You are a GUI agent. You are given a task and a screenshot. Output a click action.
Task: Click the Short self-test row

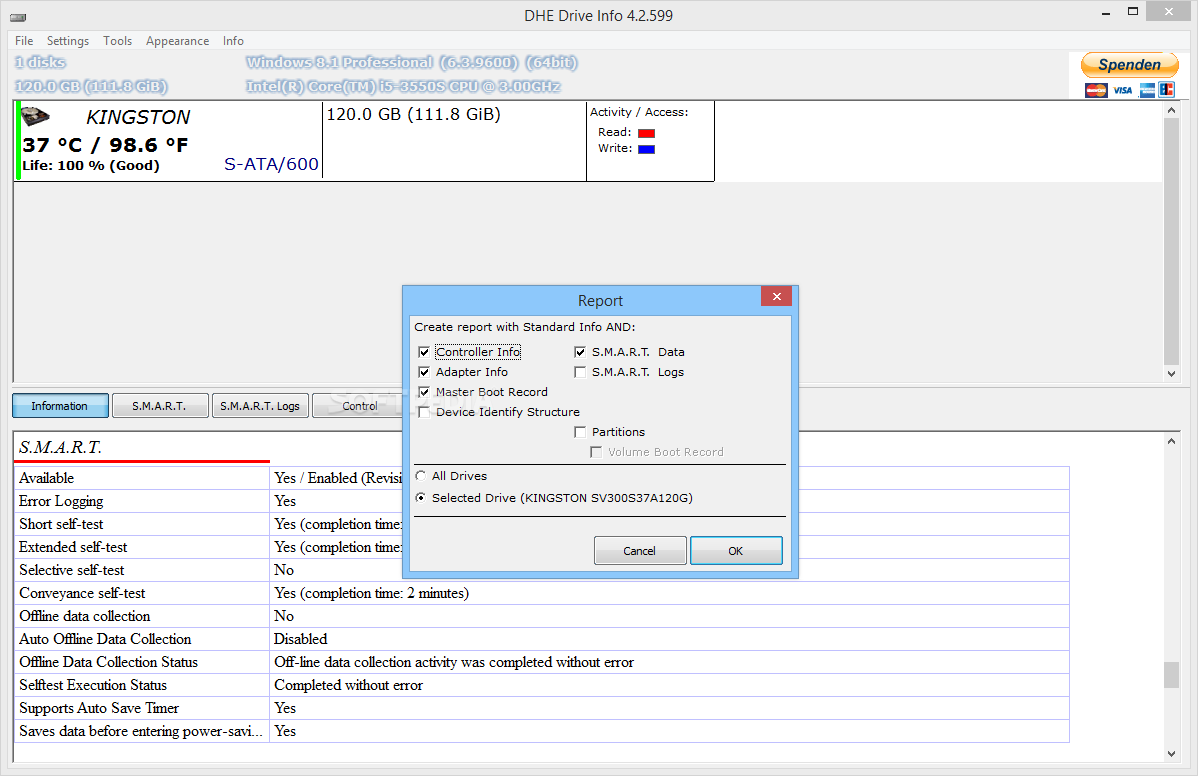[542, 524]
